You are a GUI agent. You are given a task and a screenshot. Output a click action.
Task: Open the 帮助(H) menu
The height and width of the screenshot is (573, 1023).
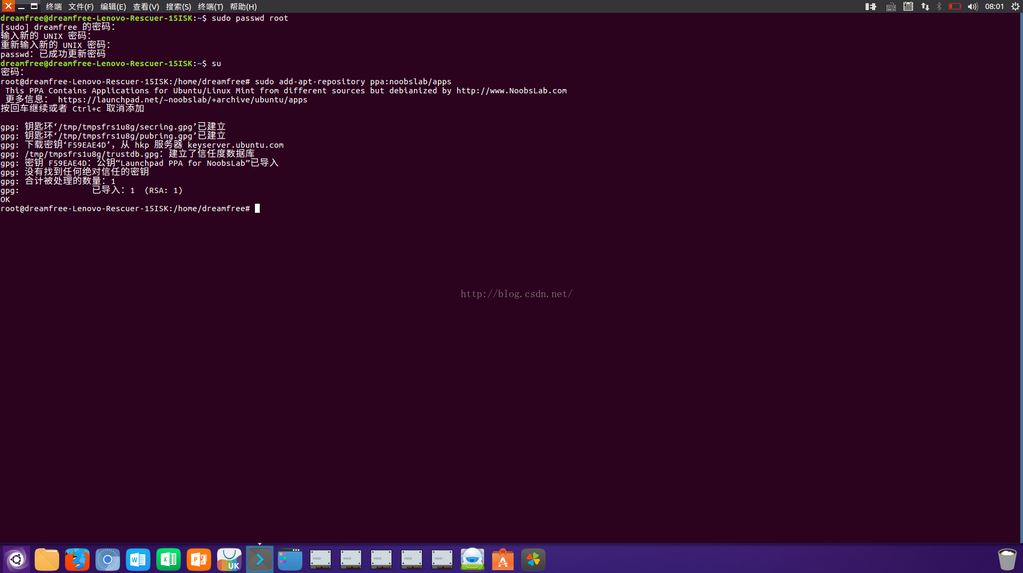243,7
